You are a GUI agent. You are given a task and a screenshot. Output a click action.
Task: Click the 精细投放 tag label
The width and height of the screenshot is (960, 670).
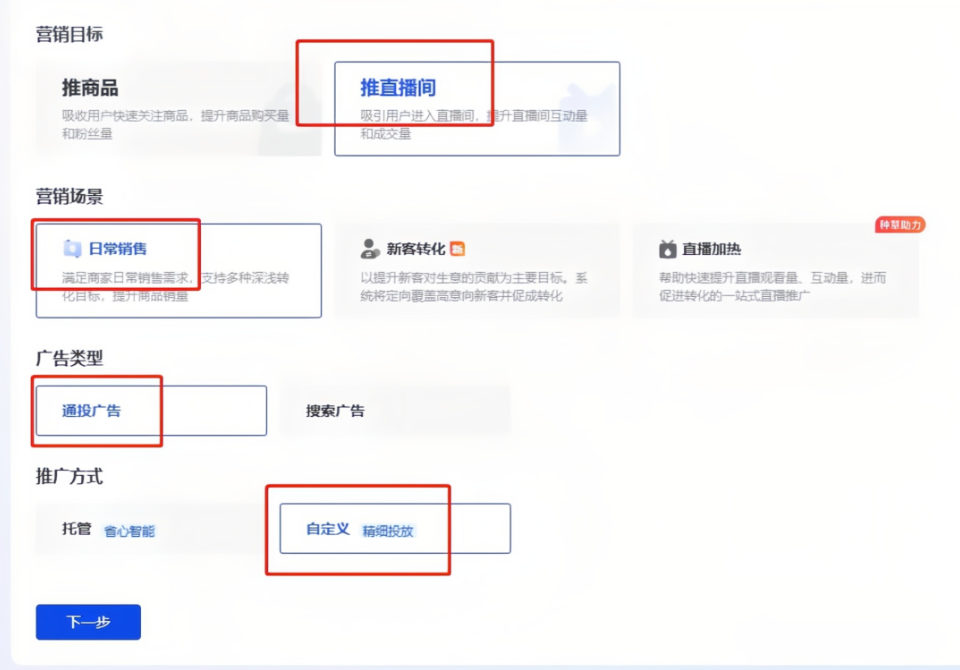(x=388, y=531)
